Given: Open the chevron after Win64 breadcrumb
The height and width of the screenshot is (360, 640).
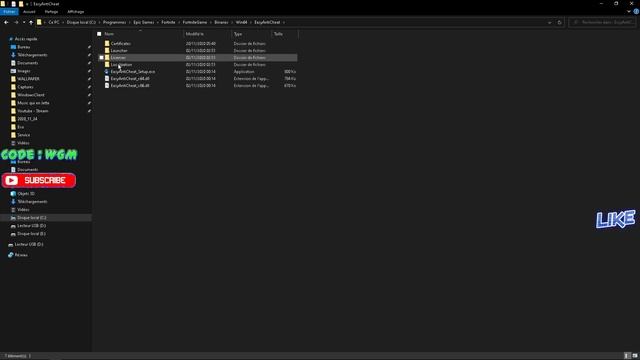Looking at the screenshot, I should (x=251, y=22).
